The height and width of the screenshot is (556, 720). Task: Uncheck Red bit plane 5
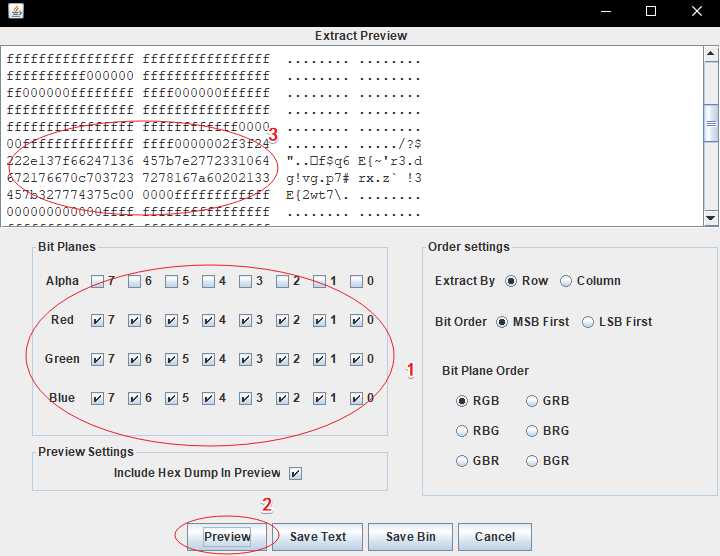(171, 320)
